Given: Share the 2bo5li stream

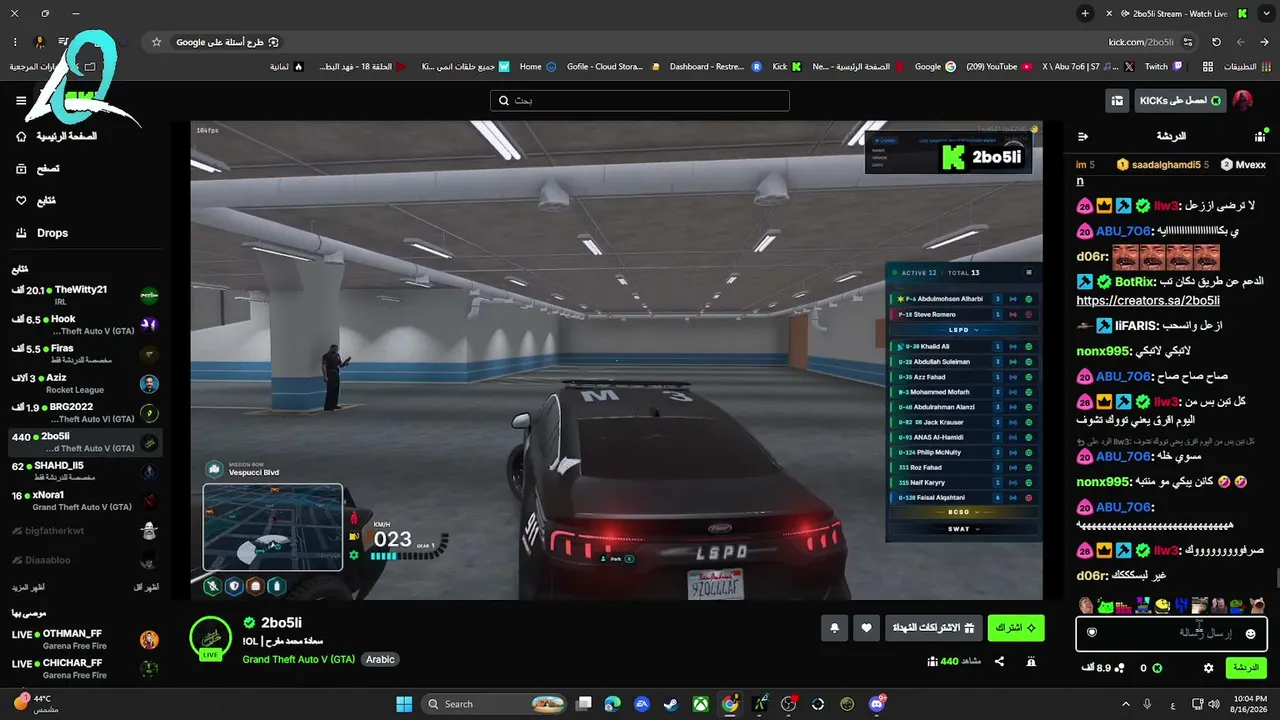Looking at the screenshot, I should (999, 661).
